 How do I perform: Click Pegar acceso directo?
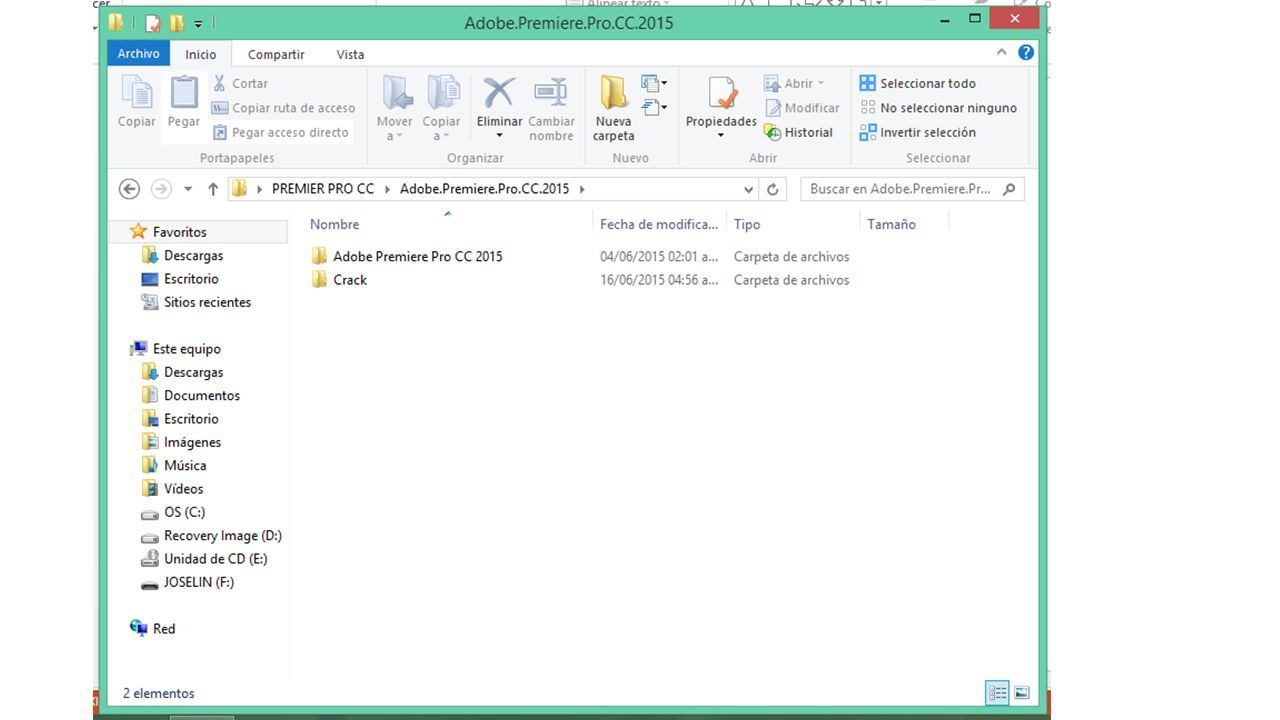(280, 132)
